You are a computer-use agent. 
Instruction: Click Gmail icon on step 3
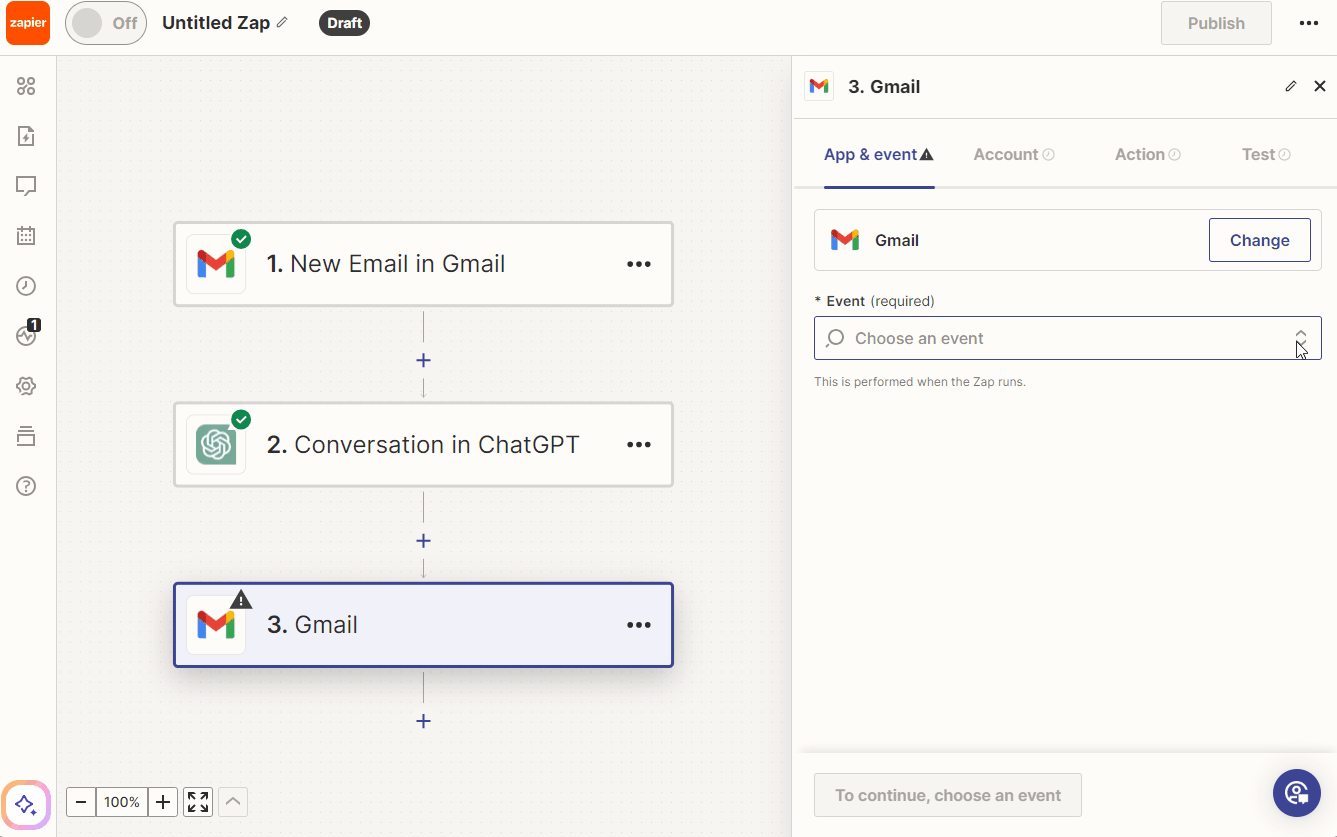[x=216, y=625]
